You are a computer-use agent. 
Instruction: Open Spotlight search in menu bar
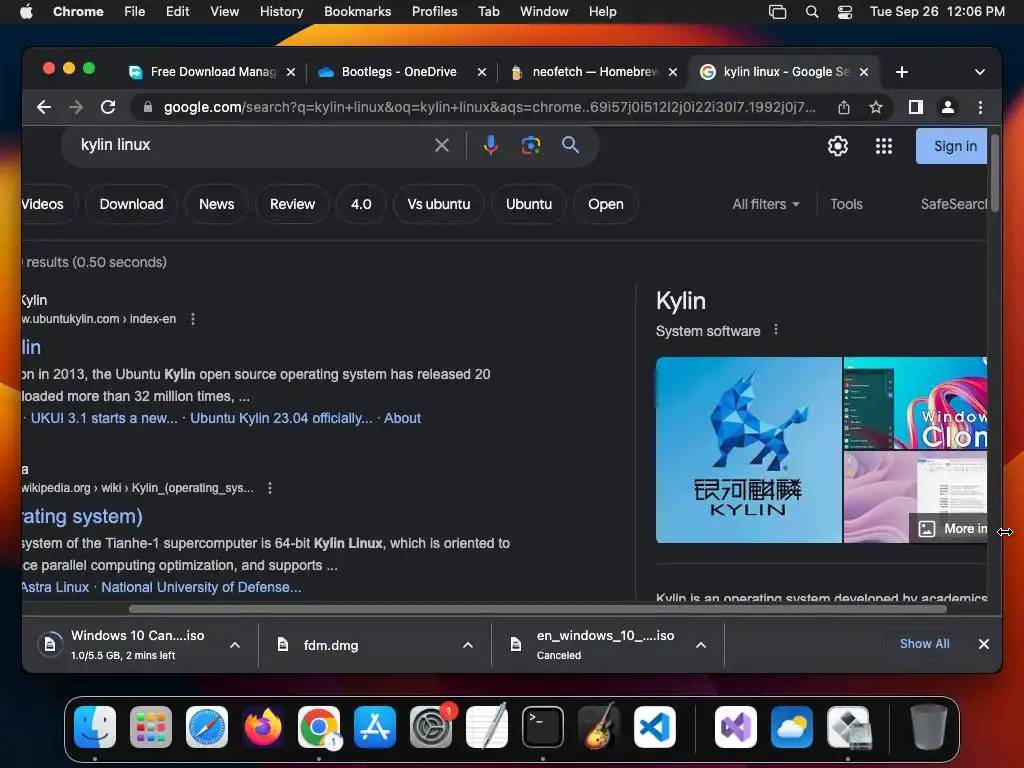click(x=812, y=12)
